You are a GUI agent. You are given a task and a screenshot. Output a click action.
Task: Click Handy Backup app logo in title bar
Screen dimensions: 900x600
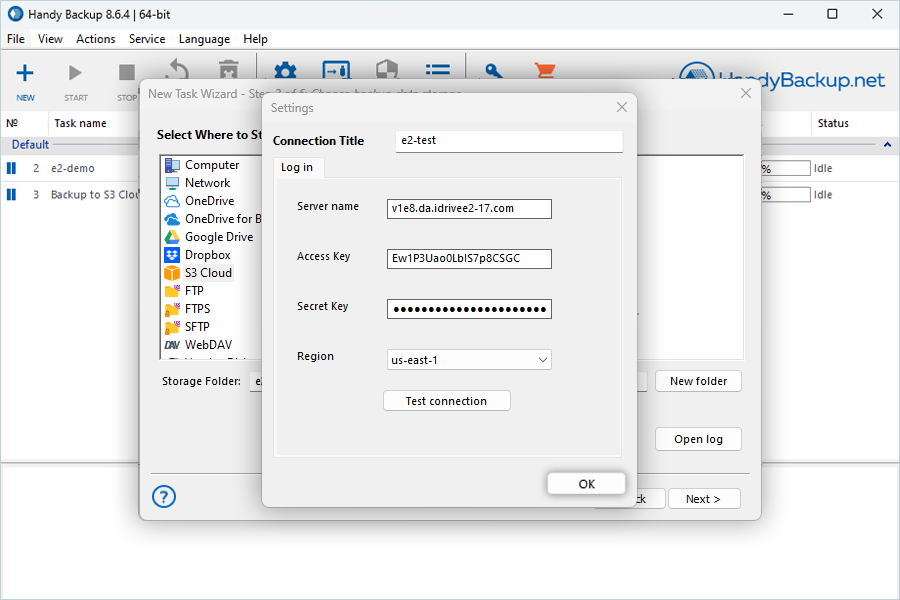coord(15,14)
